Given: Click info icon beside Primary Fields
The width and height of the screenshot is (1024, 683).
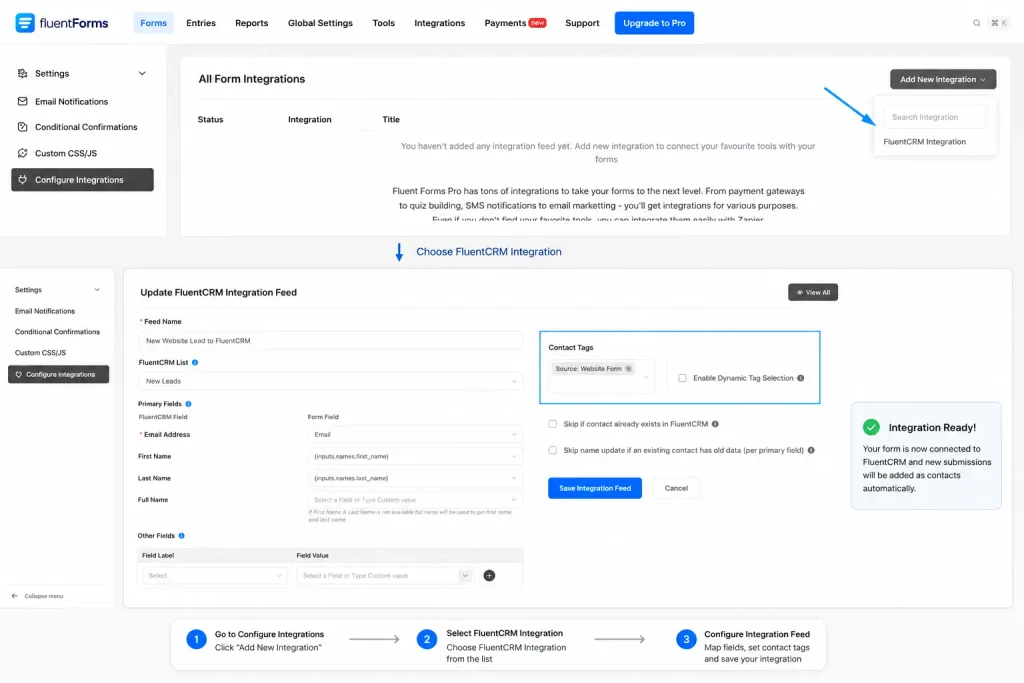Looking at the screenshot, I should pyautogui.click(x=188, y=404).
